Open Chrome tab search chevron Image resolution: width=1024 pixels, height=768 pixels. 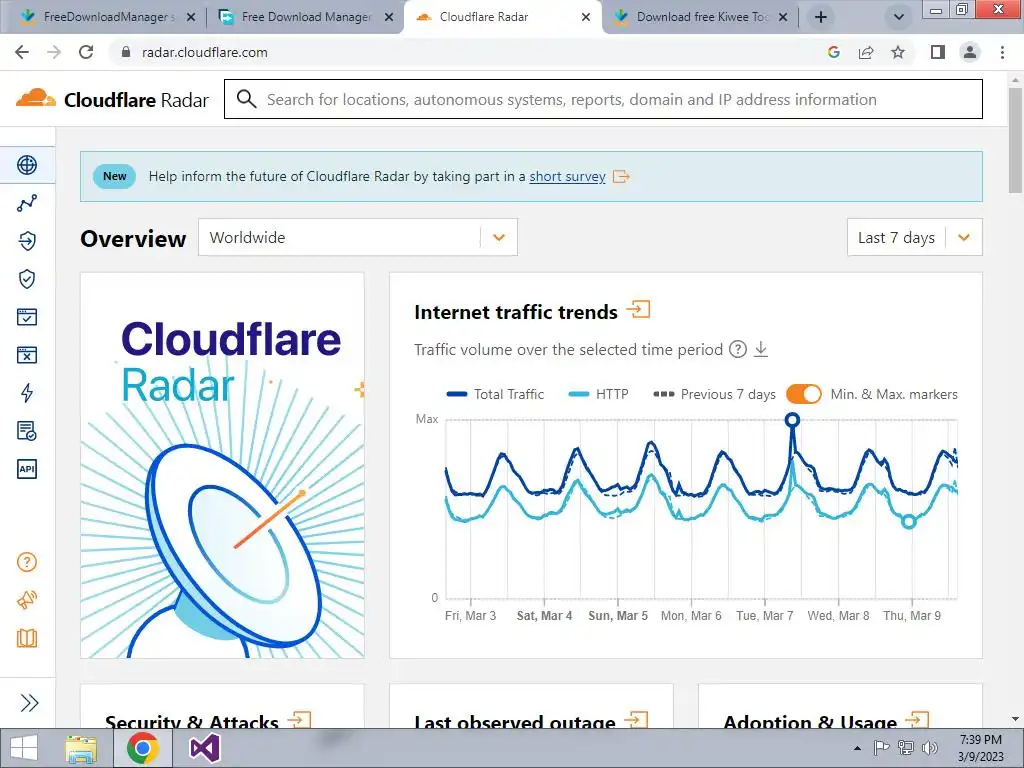click(899, 17)
